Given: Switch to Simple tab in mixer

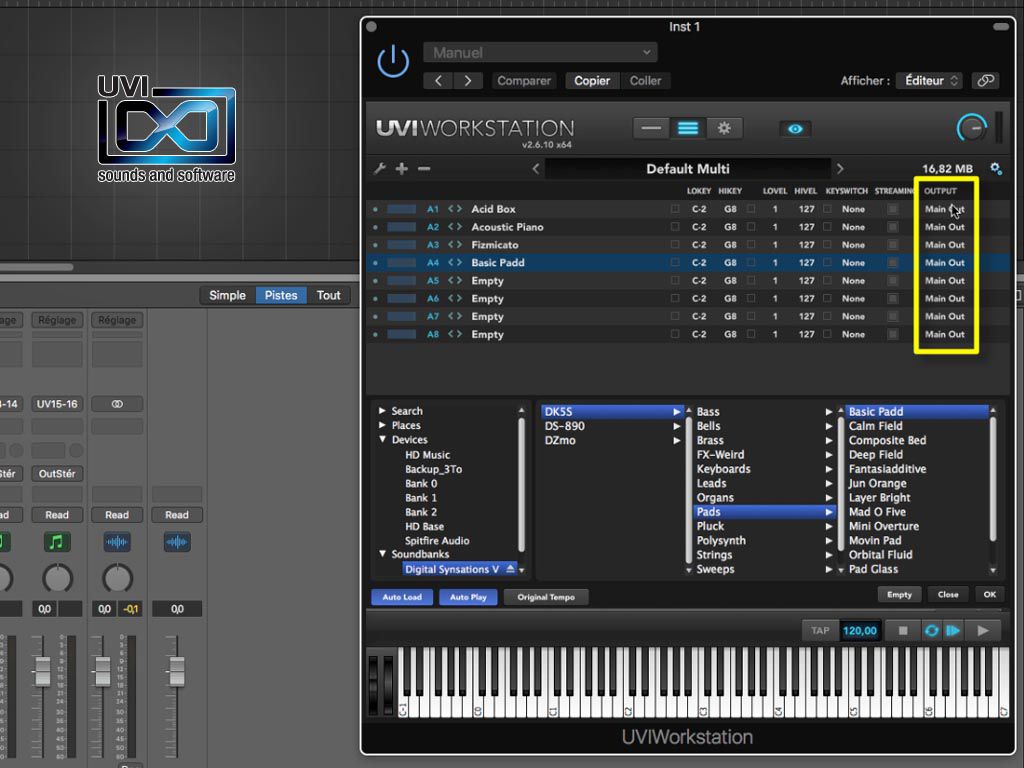Looking at the screenshot, I should pyautogui.click(x=227, y=295).
